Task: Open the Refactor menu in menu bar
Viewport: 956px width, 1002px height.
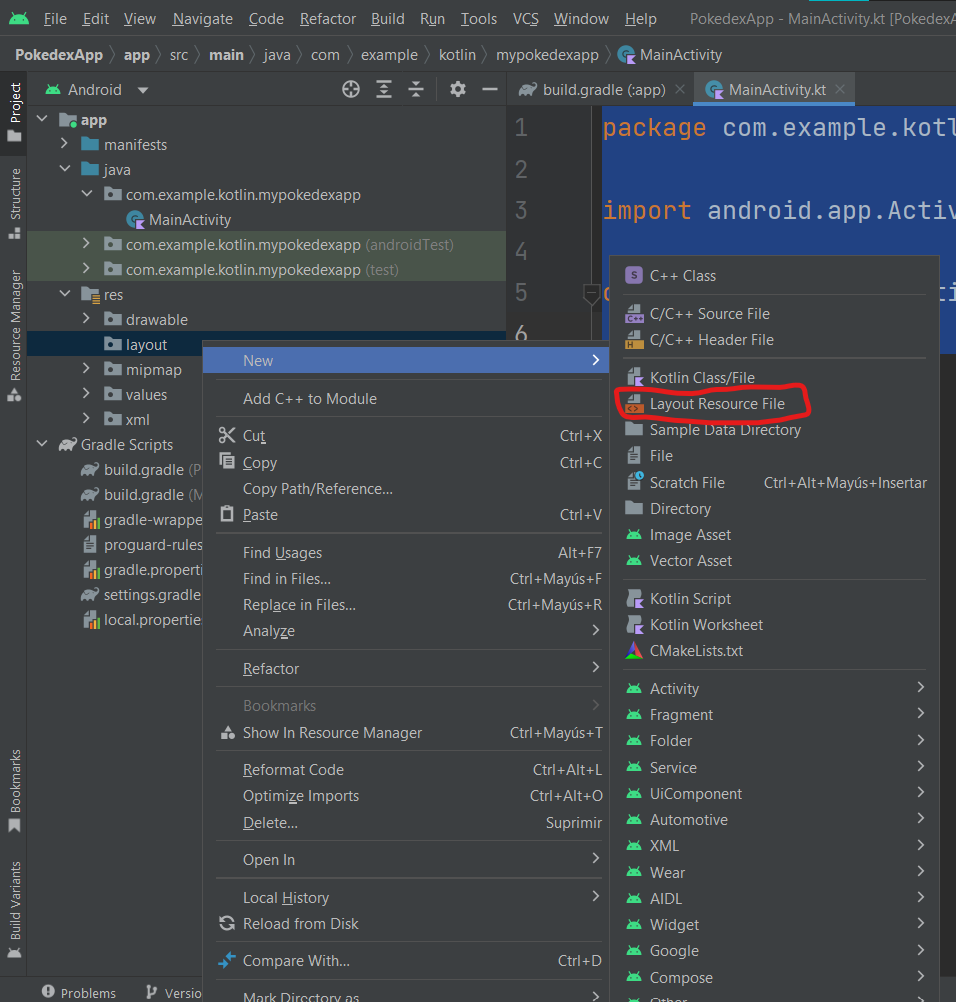Action: pyautogui.click(x=328, y=19)
